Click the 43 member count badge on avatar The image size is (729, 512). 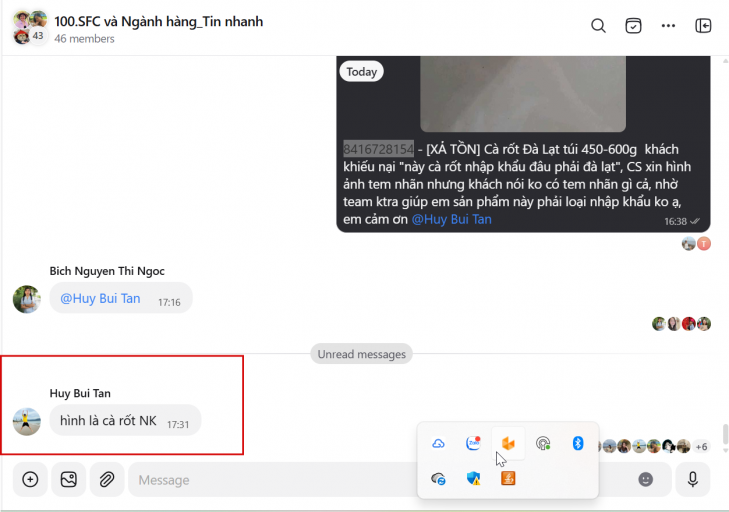click(38, 36)
